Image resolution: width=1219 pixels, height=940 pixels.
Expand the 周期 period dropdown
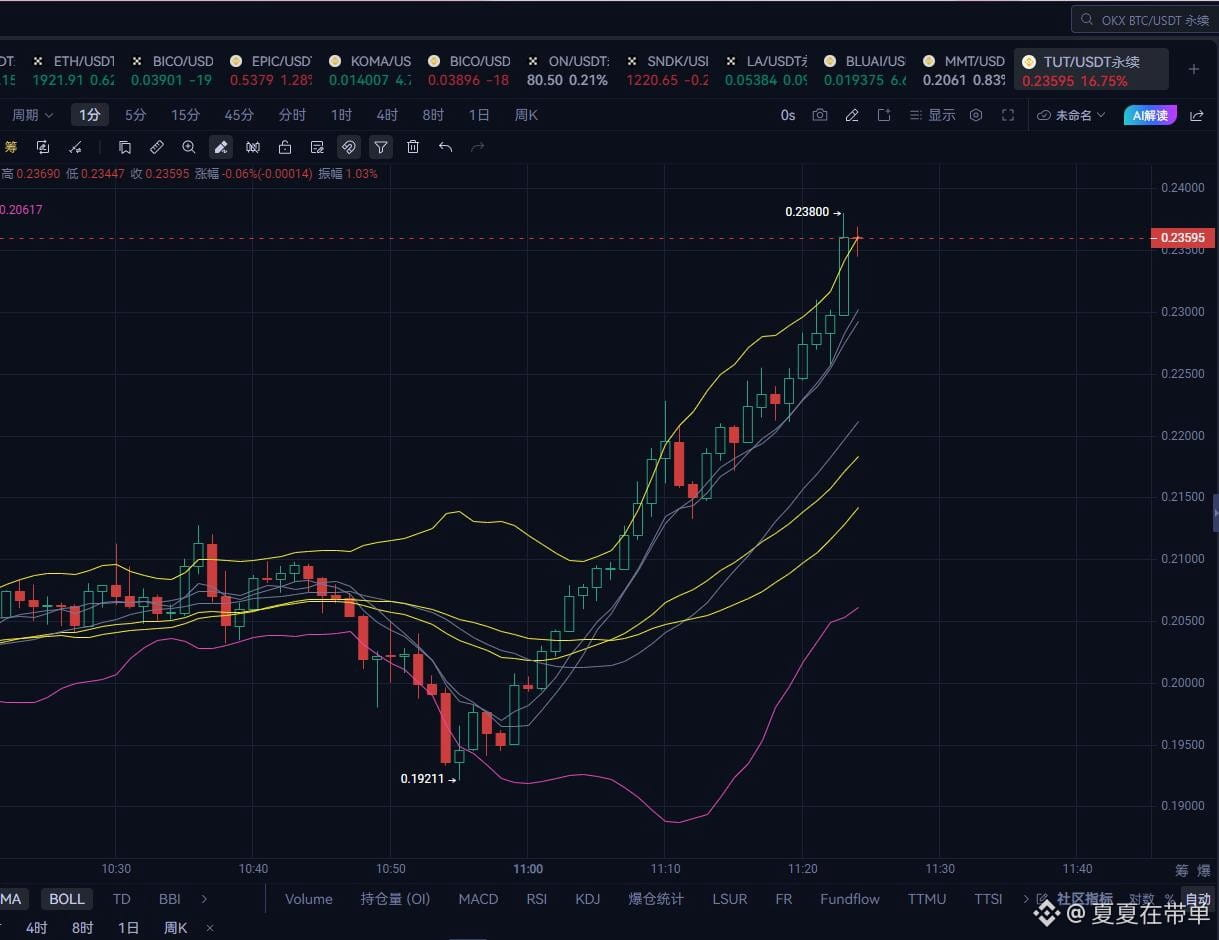tap(32, 115)
